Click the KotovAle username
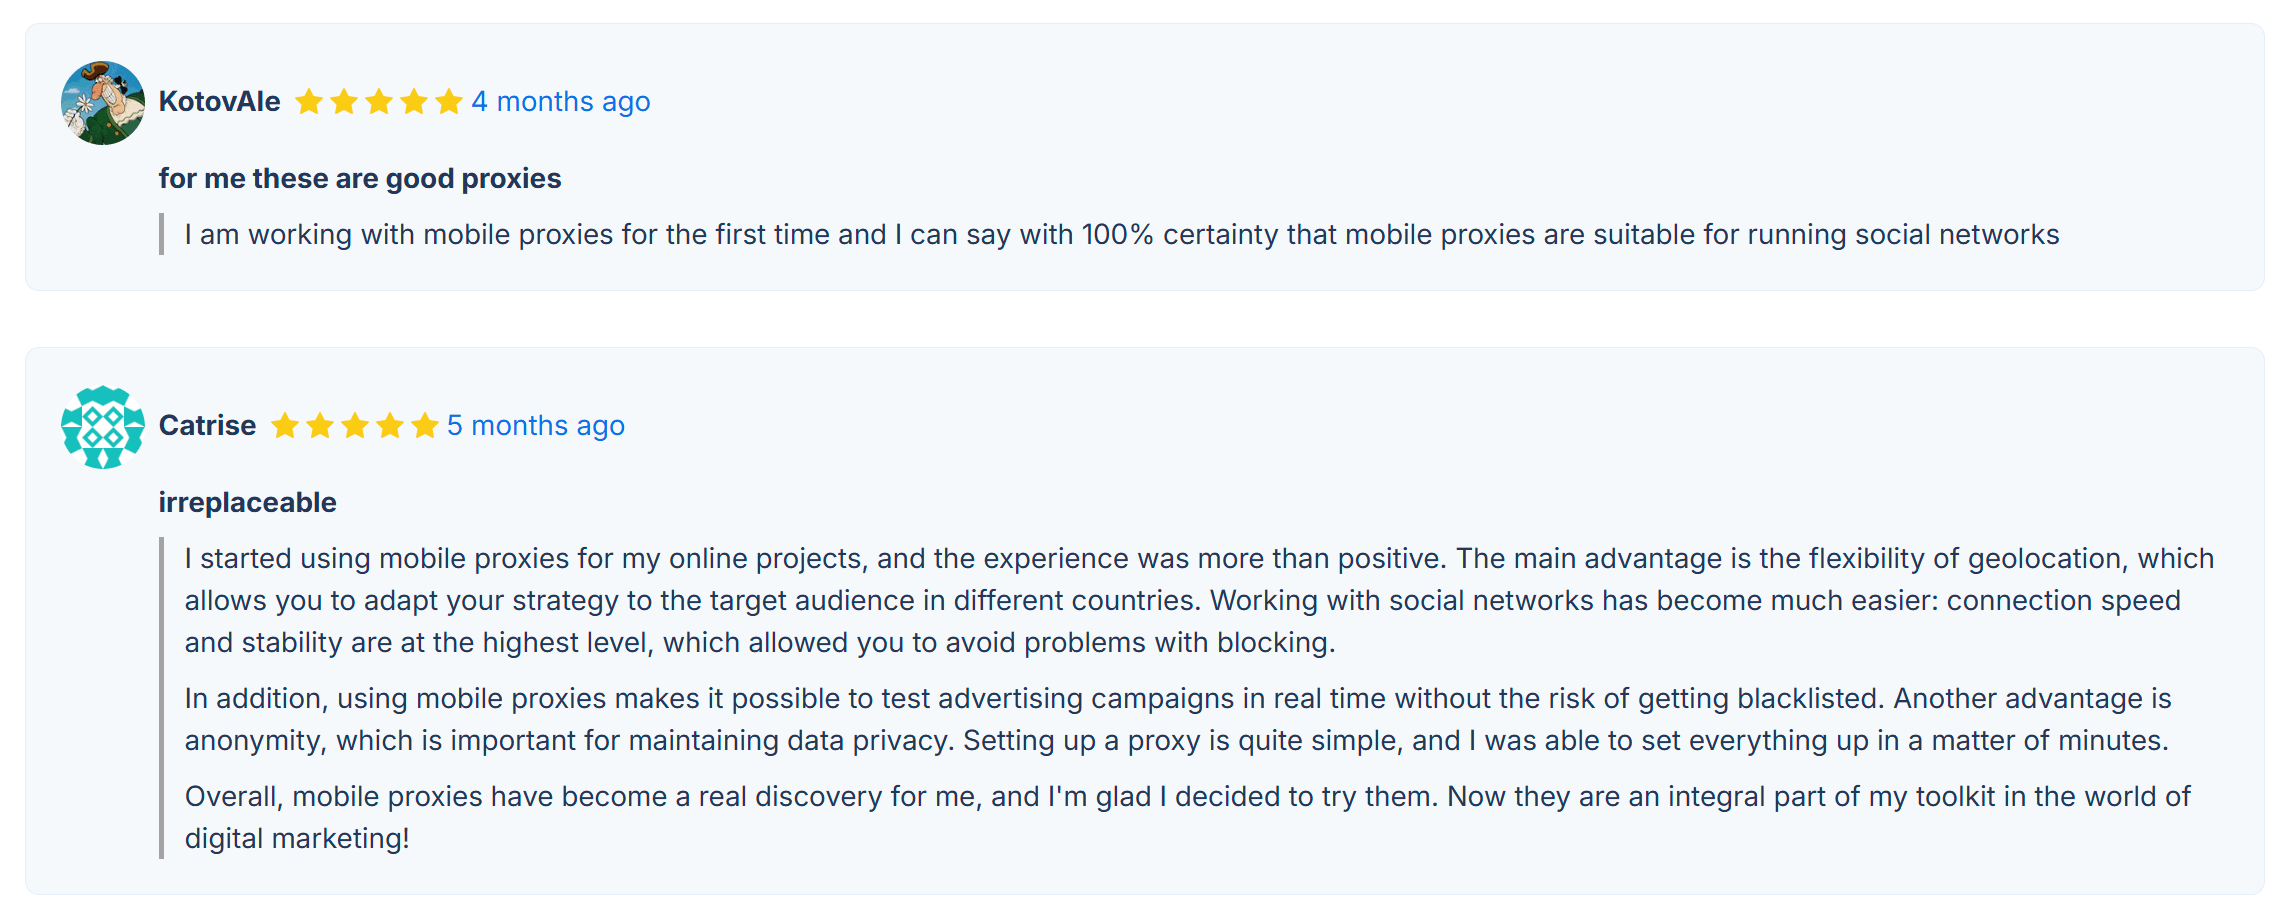The height and width of the screenshot is (913, 2288). pyautogui.click(x=219, y=102)
